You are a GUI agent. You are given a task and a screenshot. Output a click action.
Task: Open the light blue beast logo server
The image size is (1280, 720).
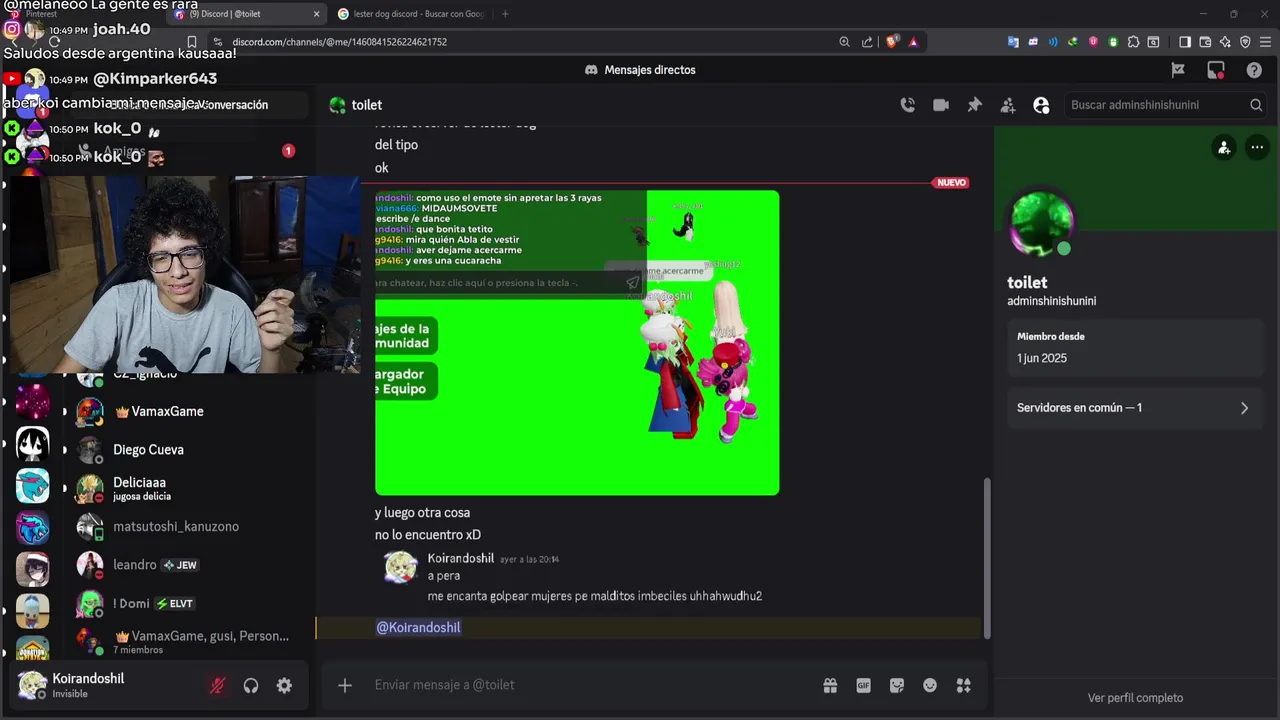(32, 486)
